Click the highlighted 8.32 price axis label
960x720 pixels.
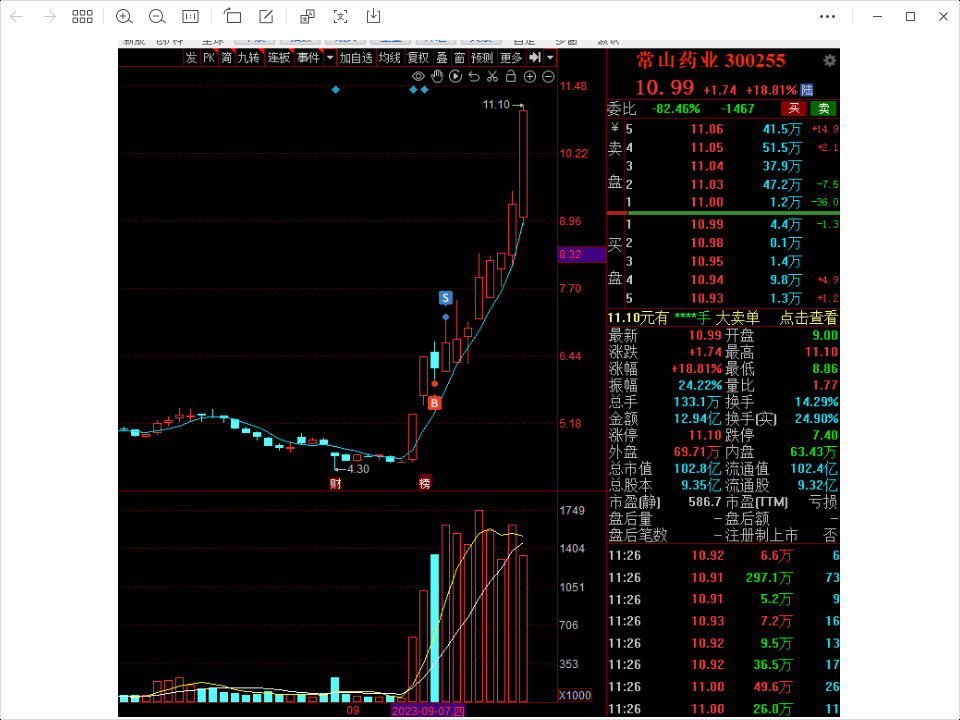582,254
